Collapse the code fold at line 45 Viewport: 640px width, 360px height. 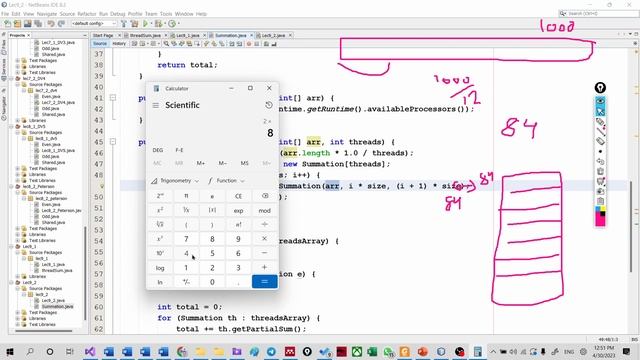click(113, 142)
